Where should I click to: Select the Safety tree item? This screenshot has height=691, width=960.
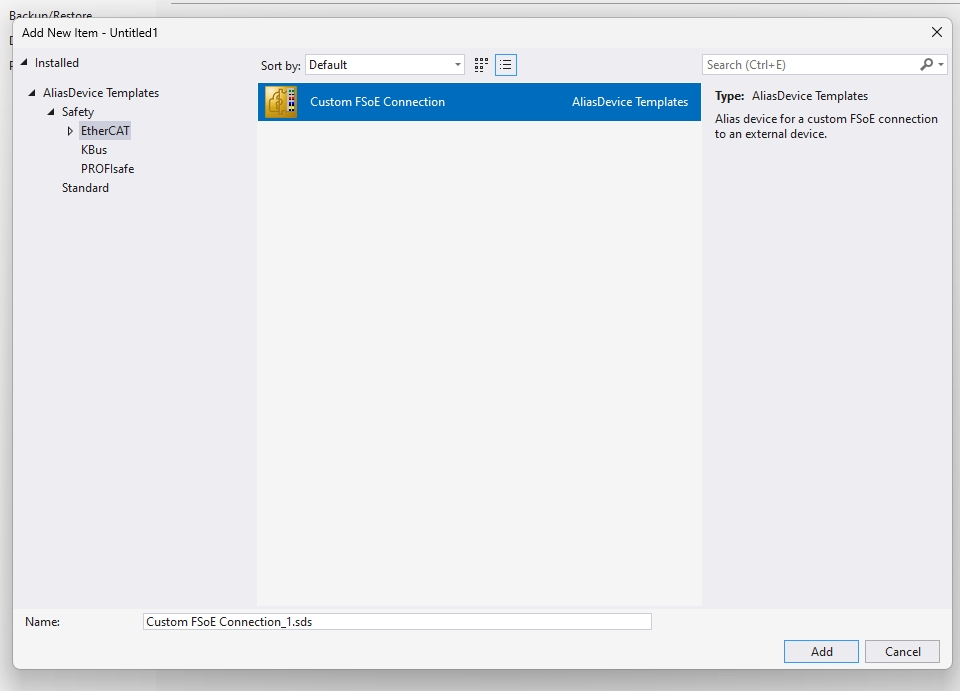click(78, 112)
